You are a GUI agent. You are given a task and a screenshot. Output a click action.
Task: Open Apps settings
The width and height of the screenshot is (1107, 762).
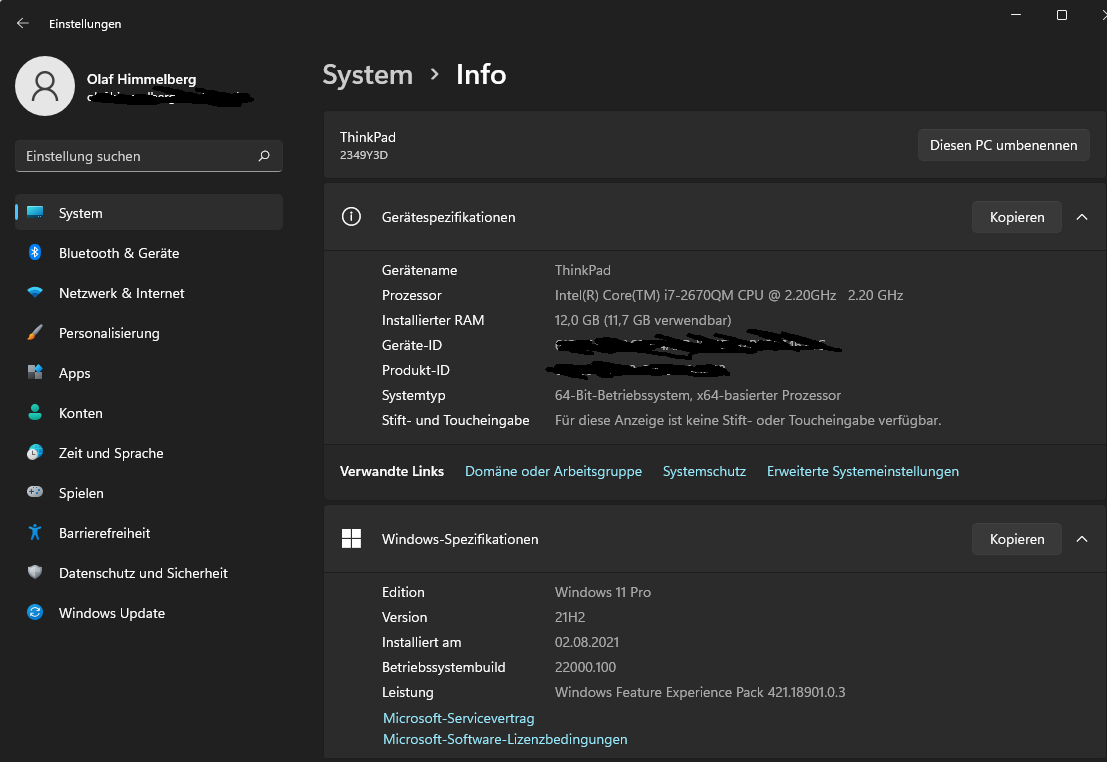pyautogui.click(x=149, y=373)
